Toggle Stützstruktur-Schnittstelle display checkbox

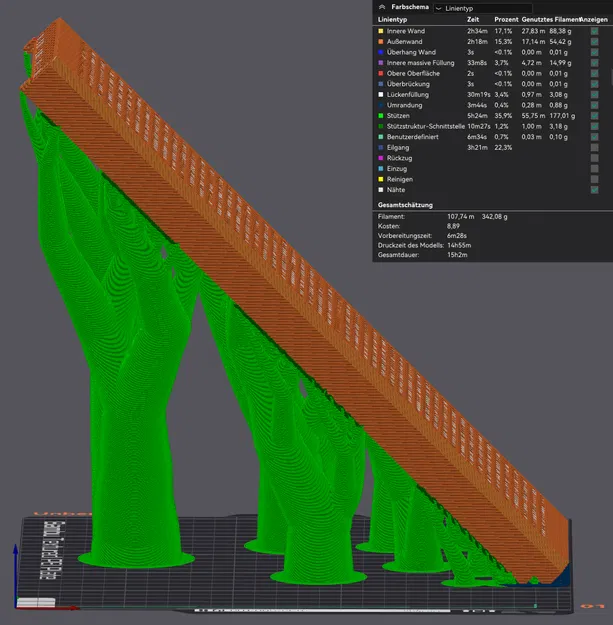(594, 126)
